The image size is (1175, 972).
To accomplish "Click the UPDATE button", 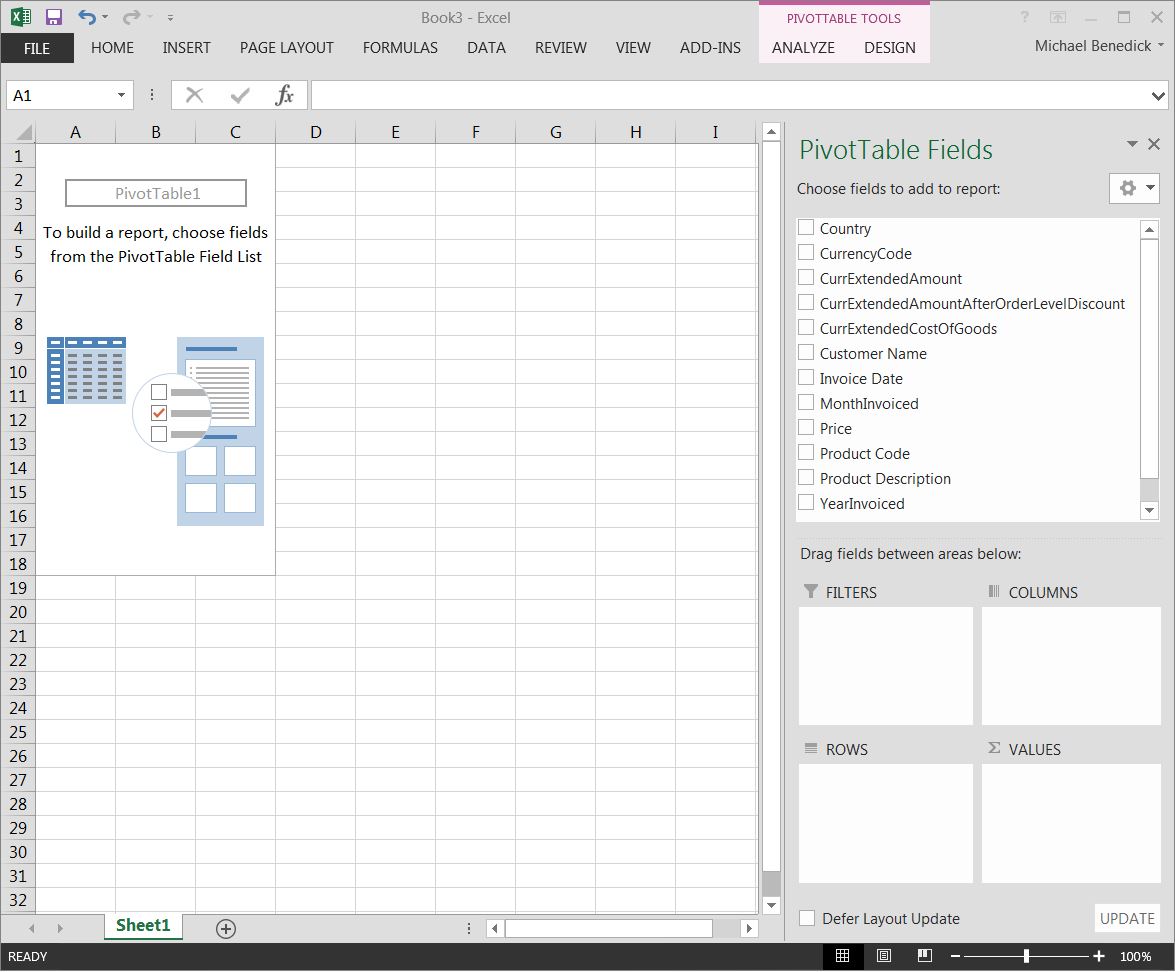I will click(x=1127, y=918).
